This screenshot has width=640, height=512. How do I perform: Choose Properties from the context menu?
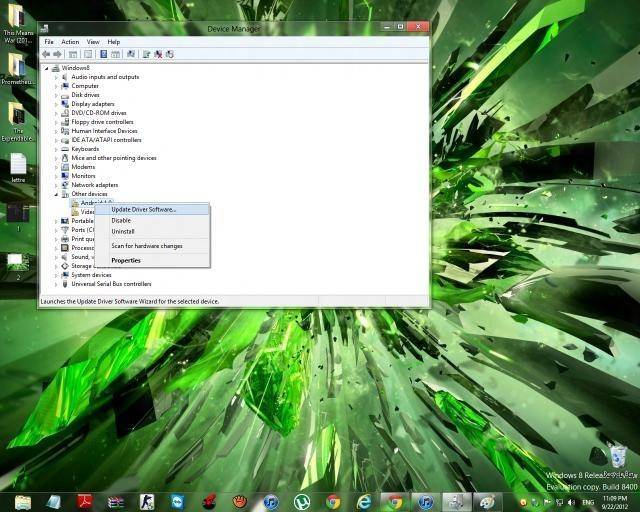[152, 260]
